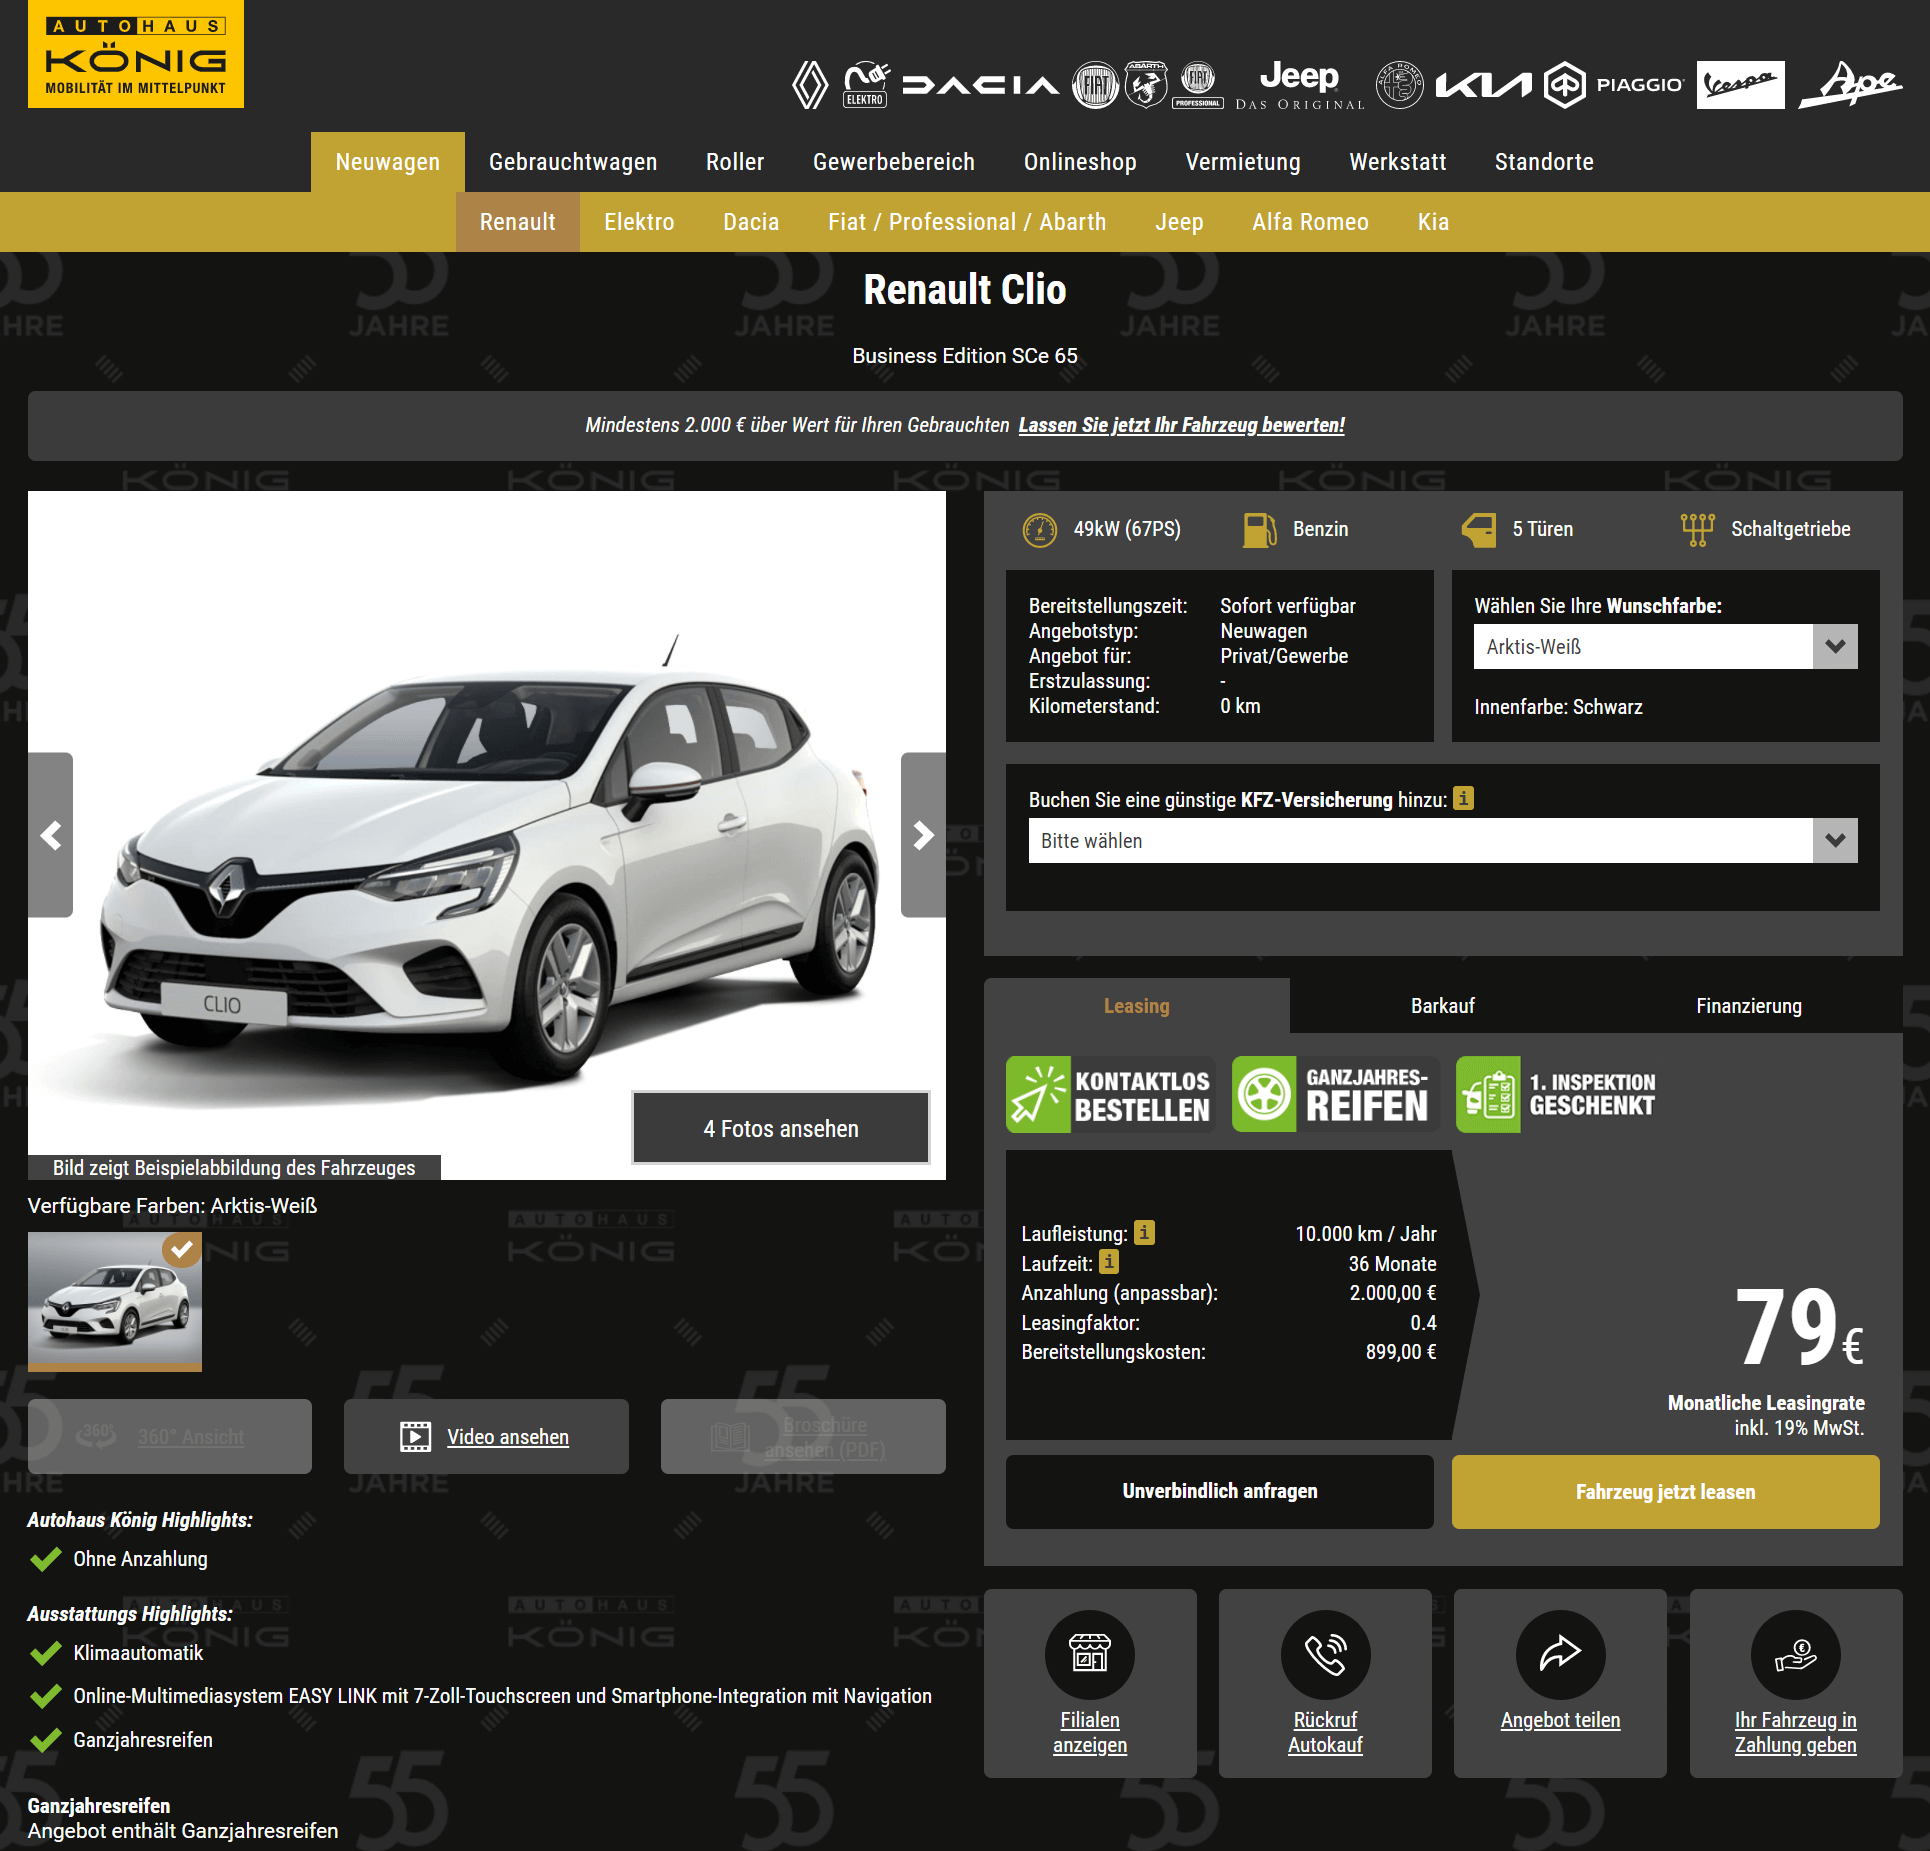Open the Onlineshop menu

pyautogui.click(x=1080, y=162)
